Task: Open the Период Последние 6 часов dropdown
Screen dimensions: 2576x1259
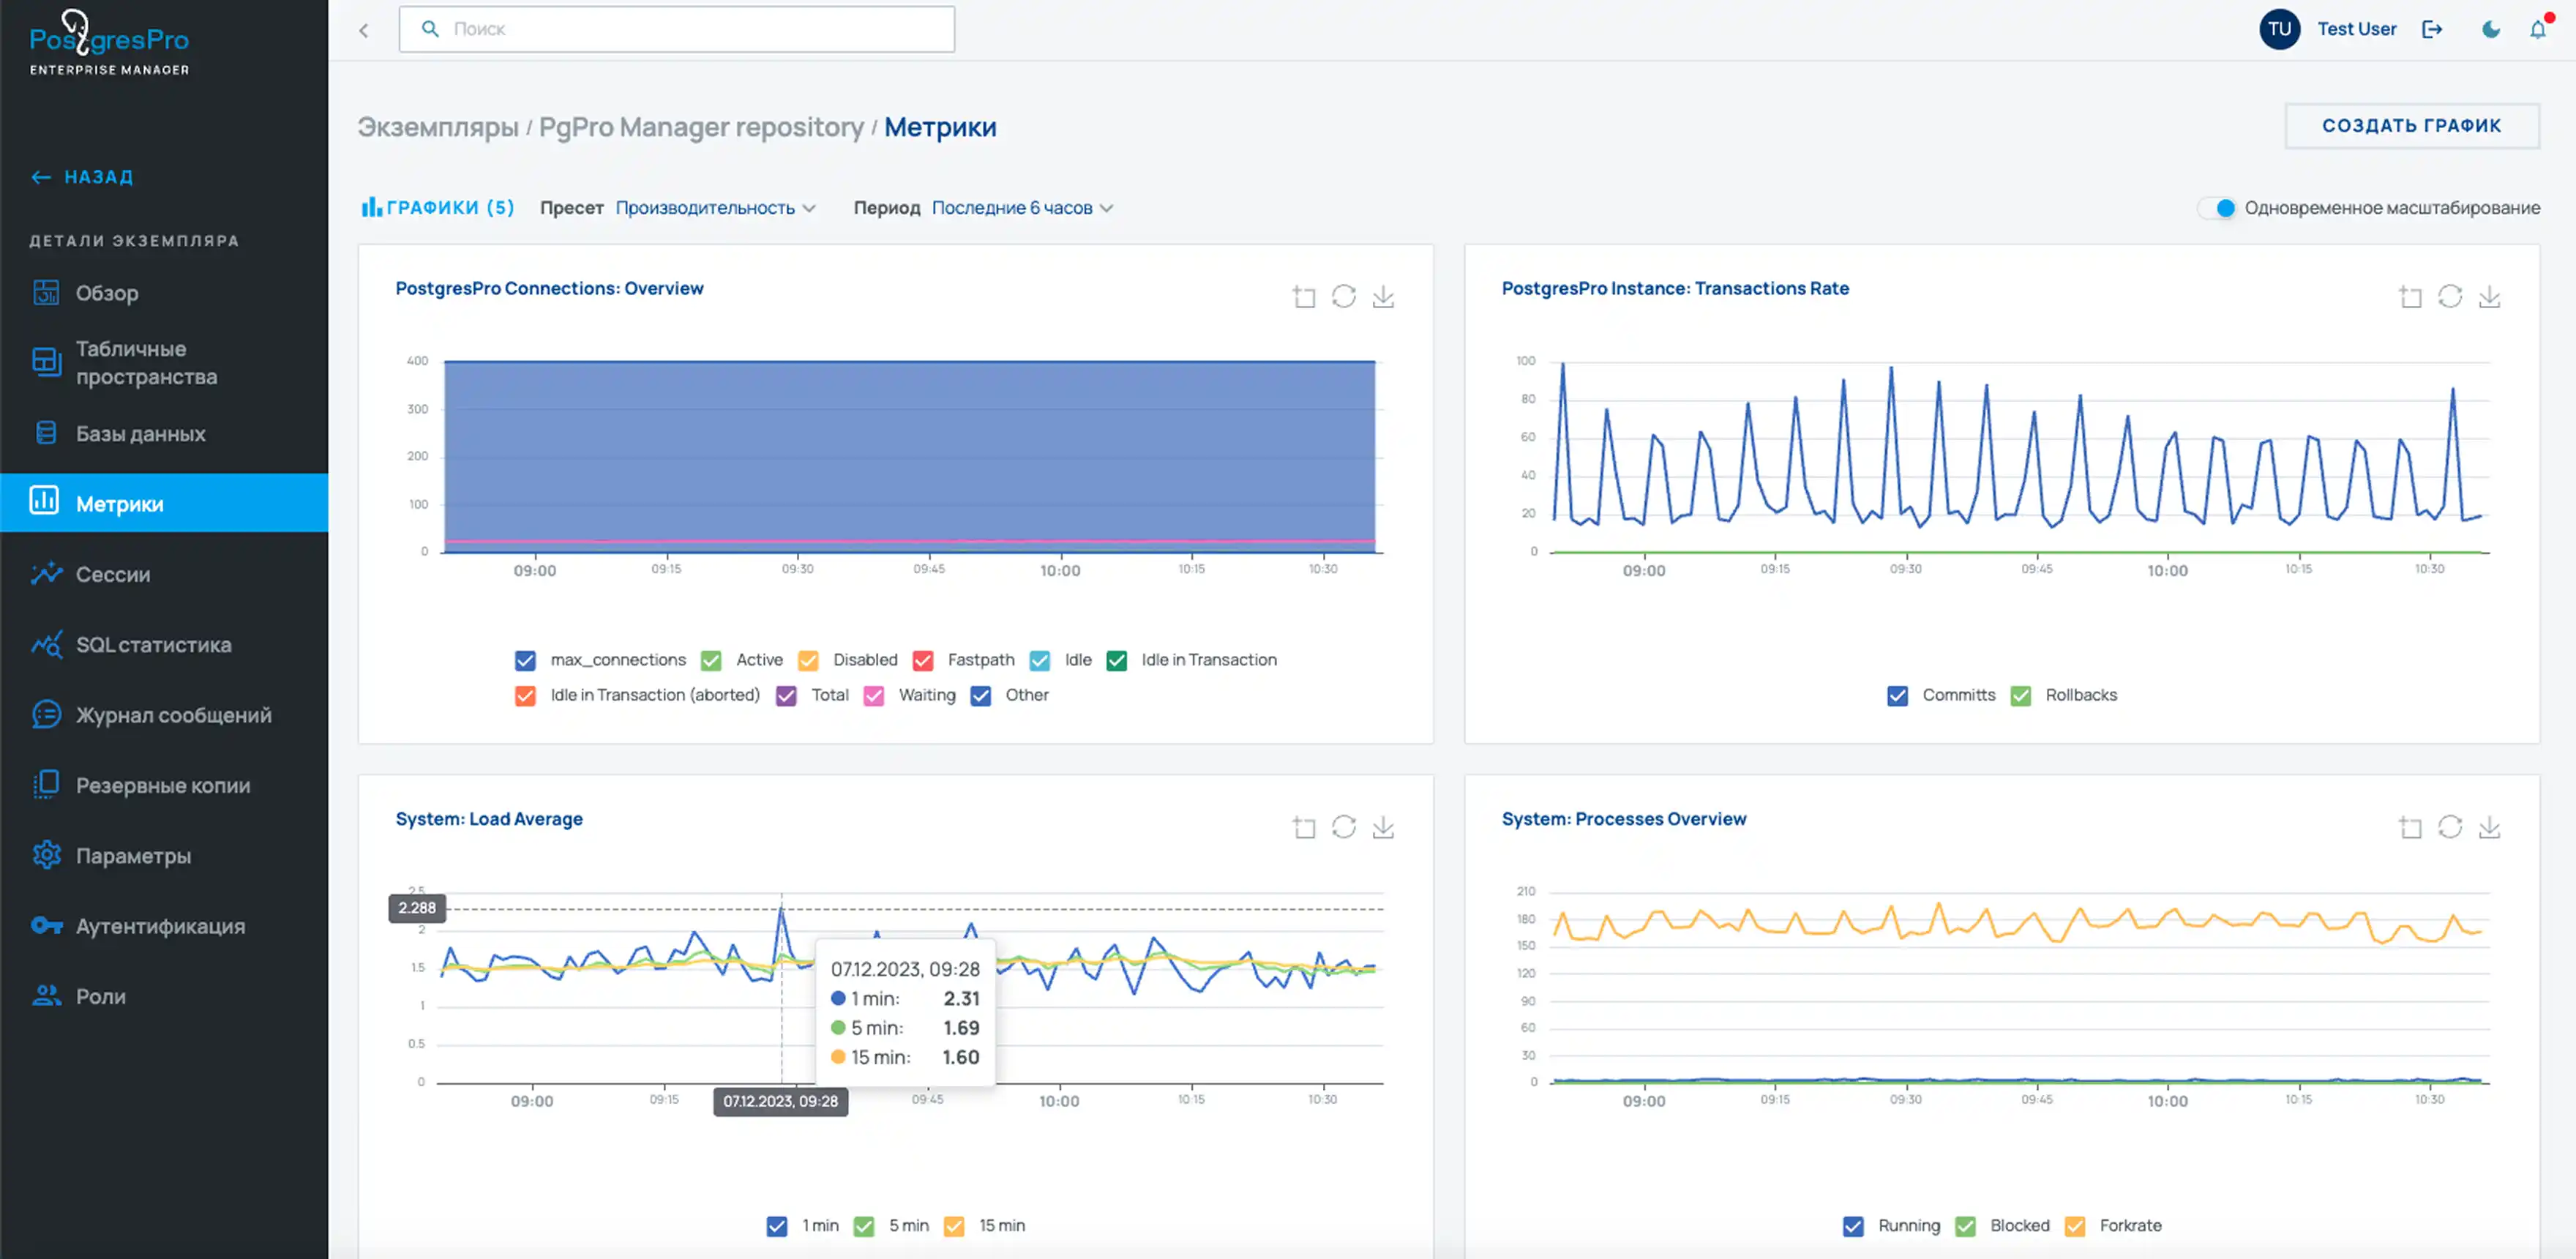Action: coord(1021,208)
